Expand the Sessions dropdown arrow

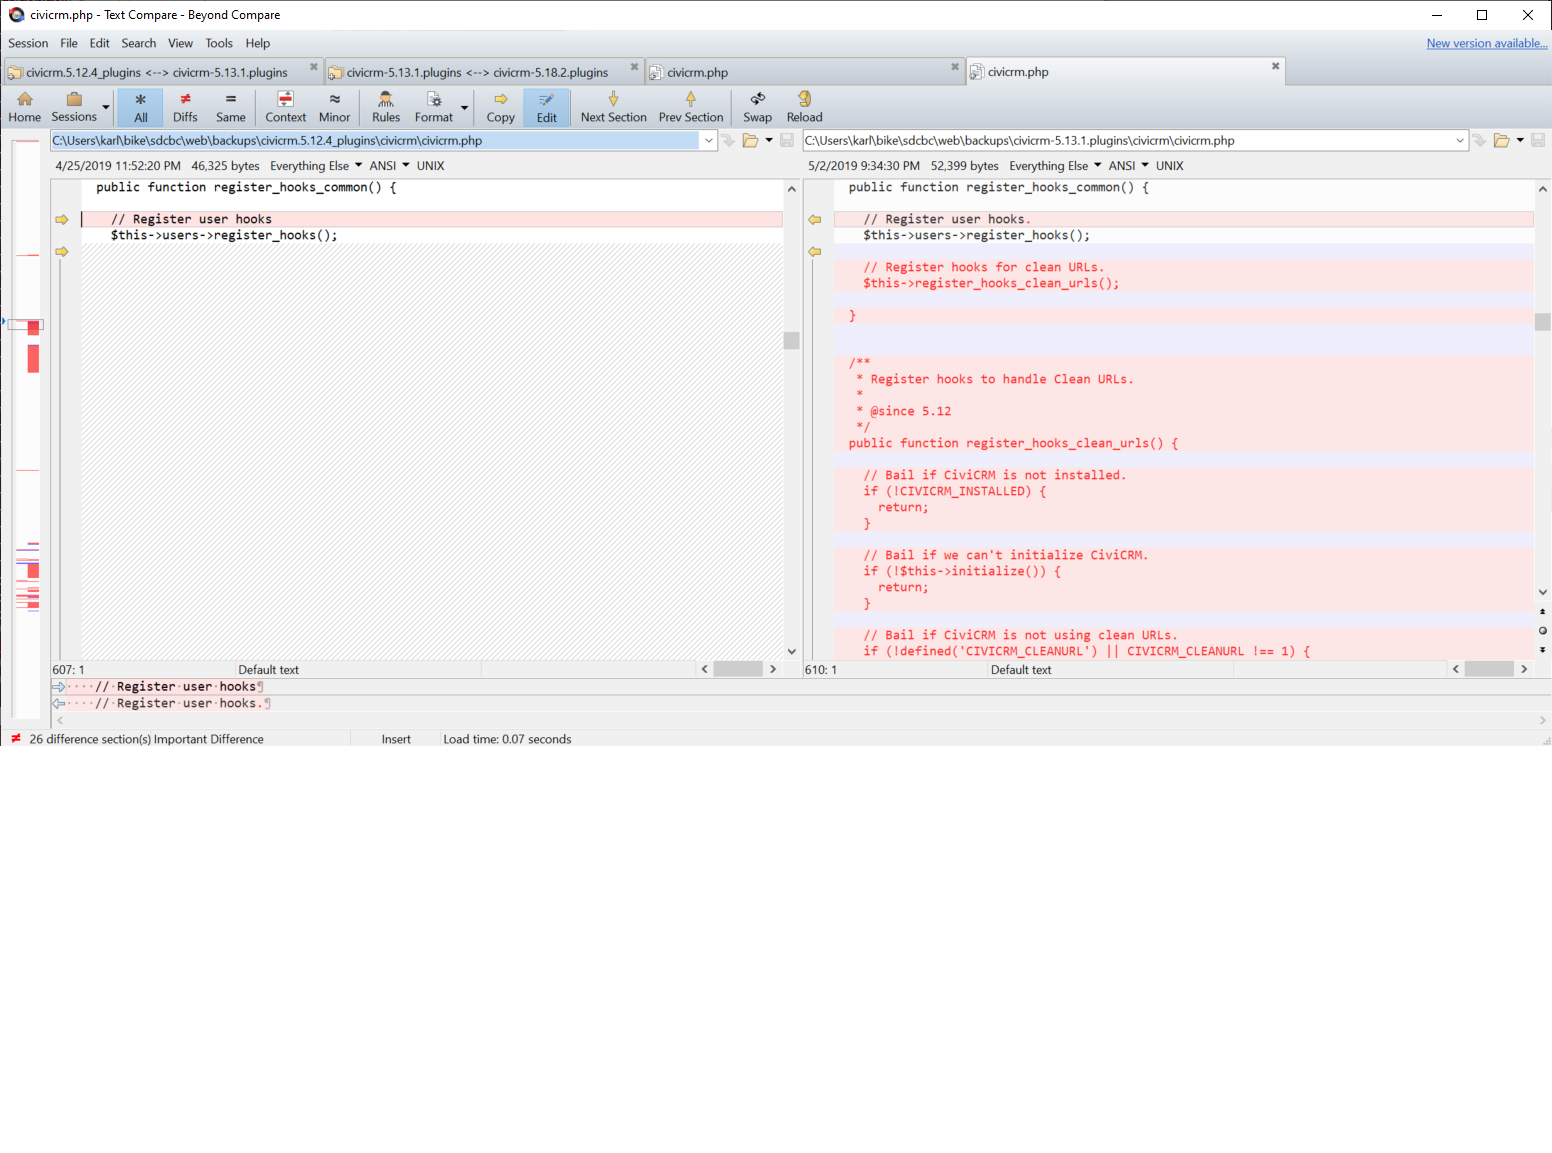[106, 107]
